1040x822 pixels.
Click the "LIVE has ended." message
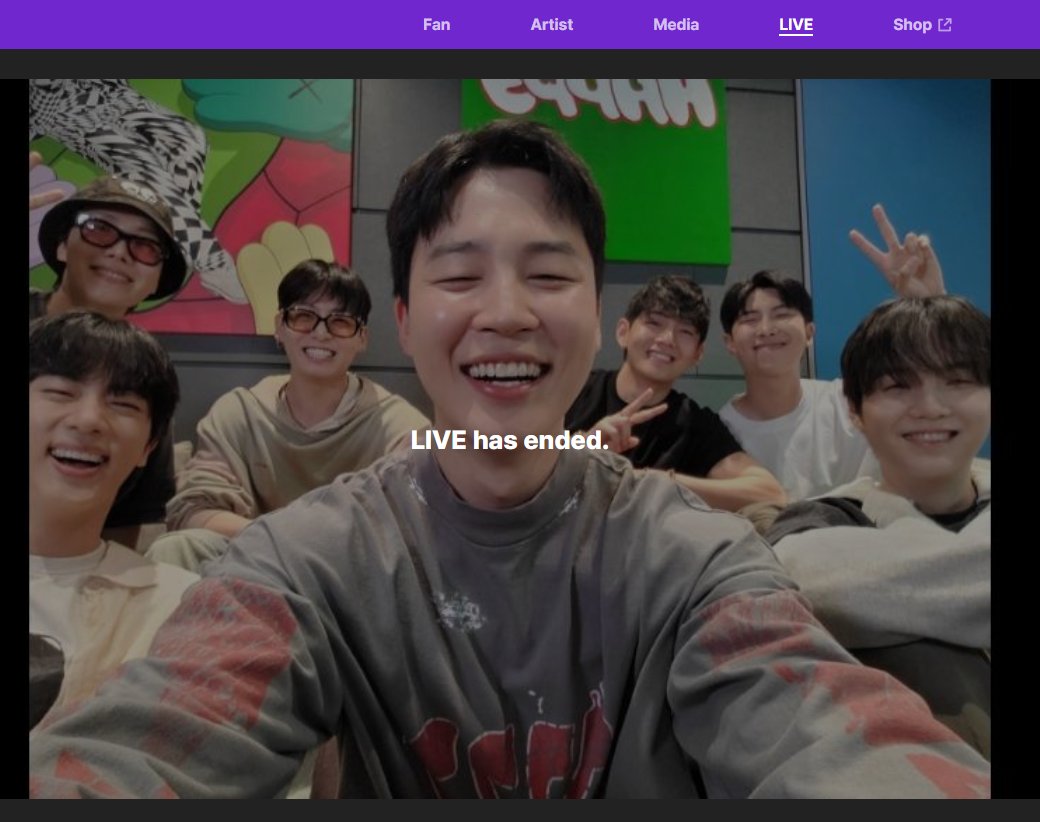(x=509, y=440)
